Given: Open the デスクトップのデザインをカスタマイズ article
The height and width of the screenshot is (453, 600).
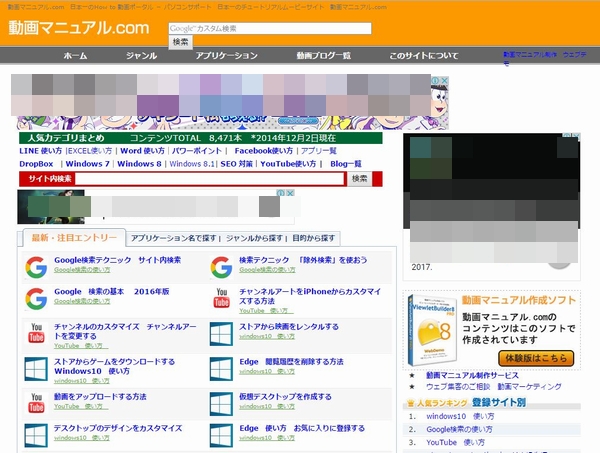Looking at the screenshot, I should (118, 428).
